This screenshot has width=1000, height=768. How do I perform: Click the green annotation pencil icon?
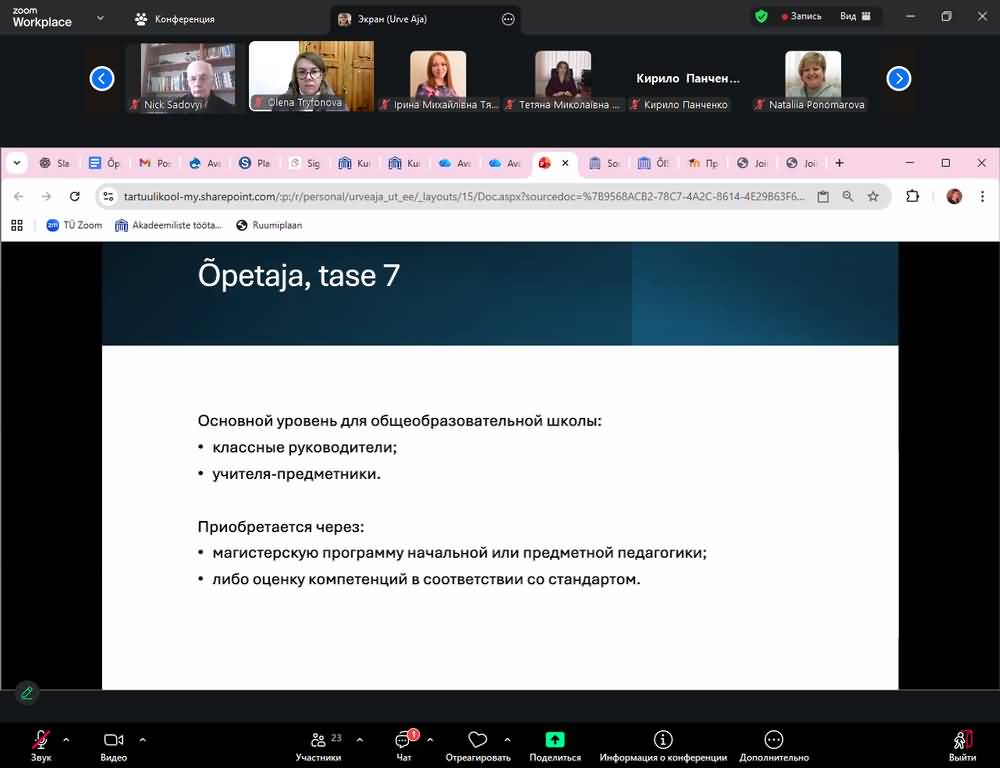pyautogui.click(x=27, y=692)
